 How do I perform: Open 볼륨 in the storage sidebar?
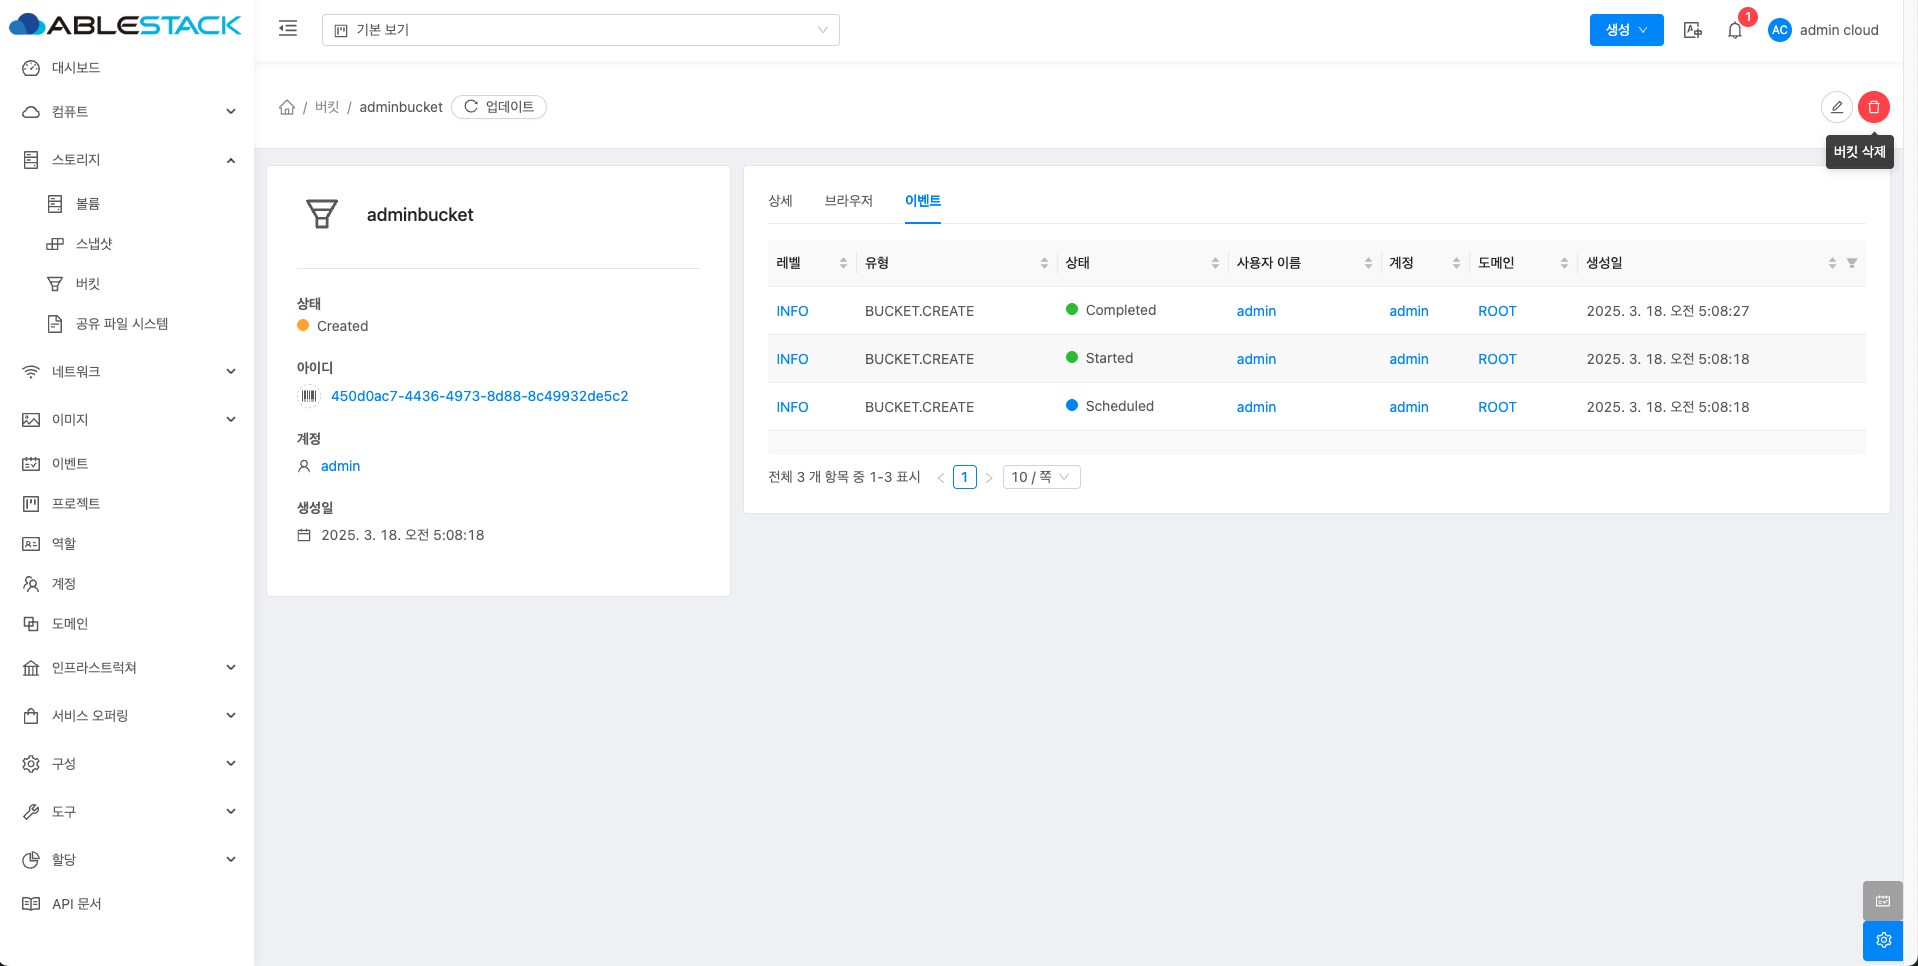point(88,204)
